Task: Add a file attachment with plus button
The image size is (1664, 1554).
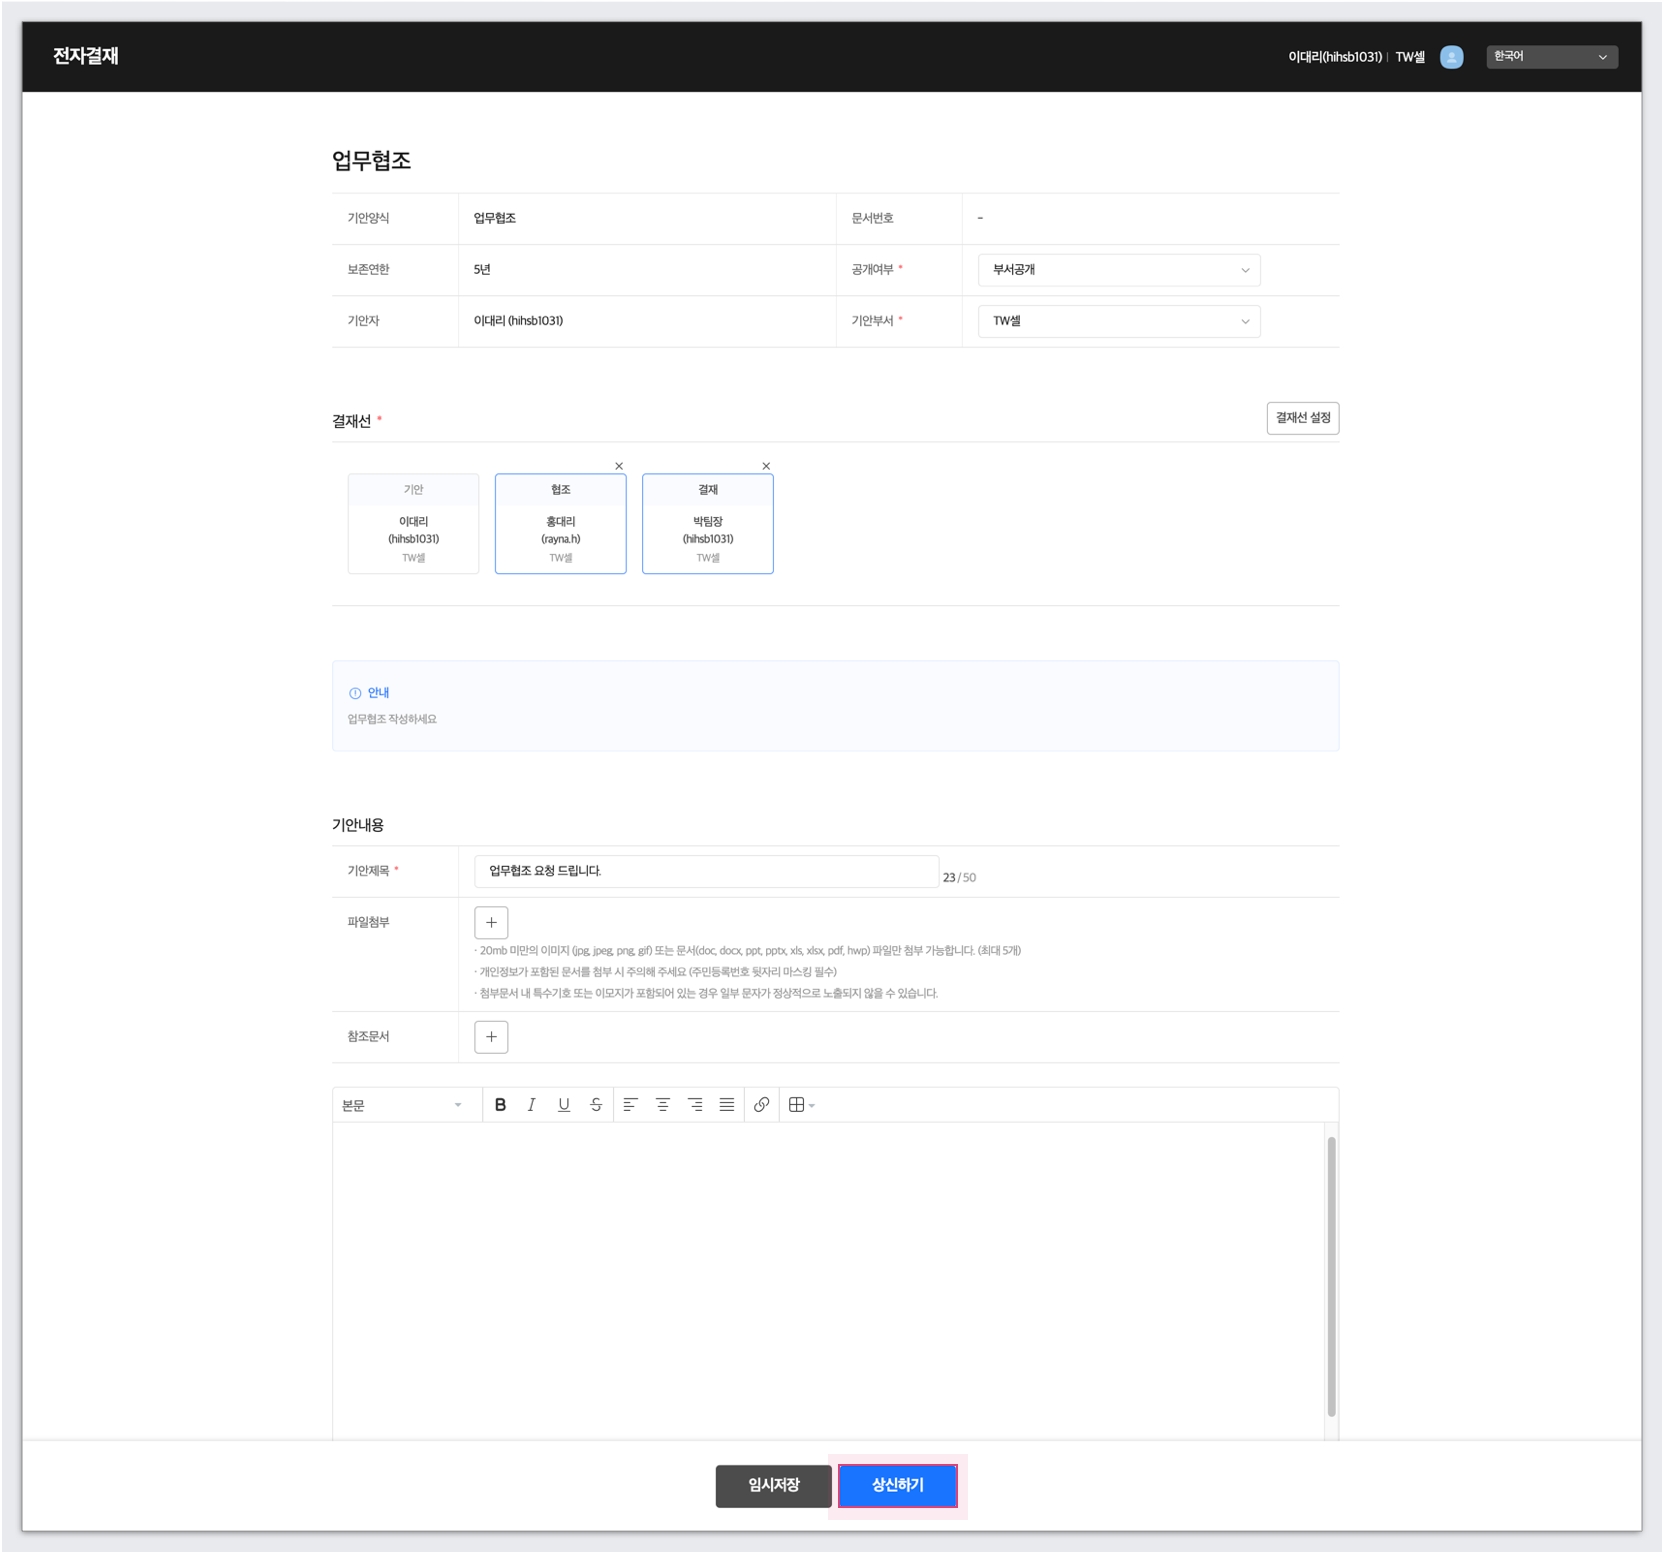Action: click(491, 922)
